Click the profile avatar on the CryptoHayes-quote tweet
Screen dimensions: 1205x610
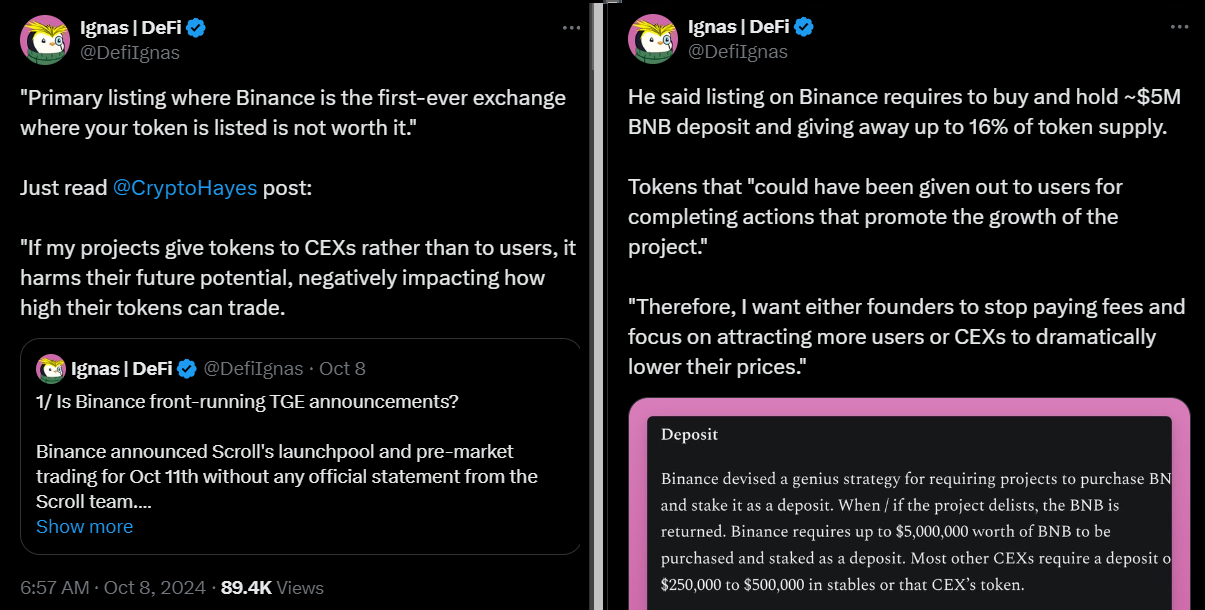44,40
